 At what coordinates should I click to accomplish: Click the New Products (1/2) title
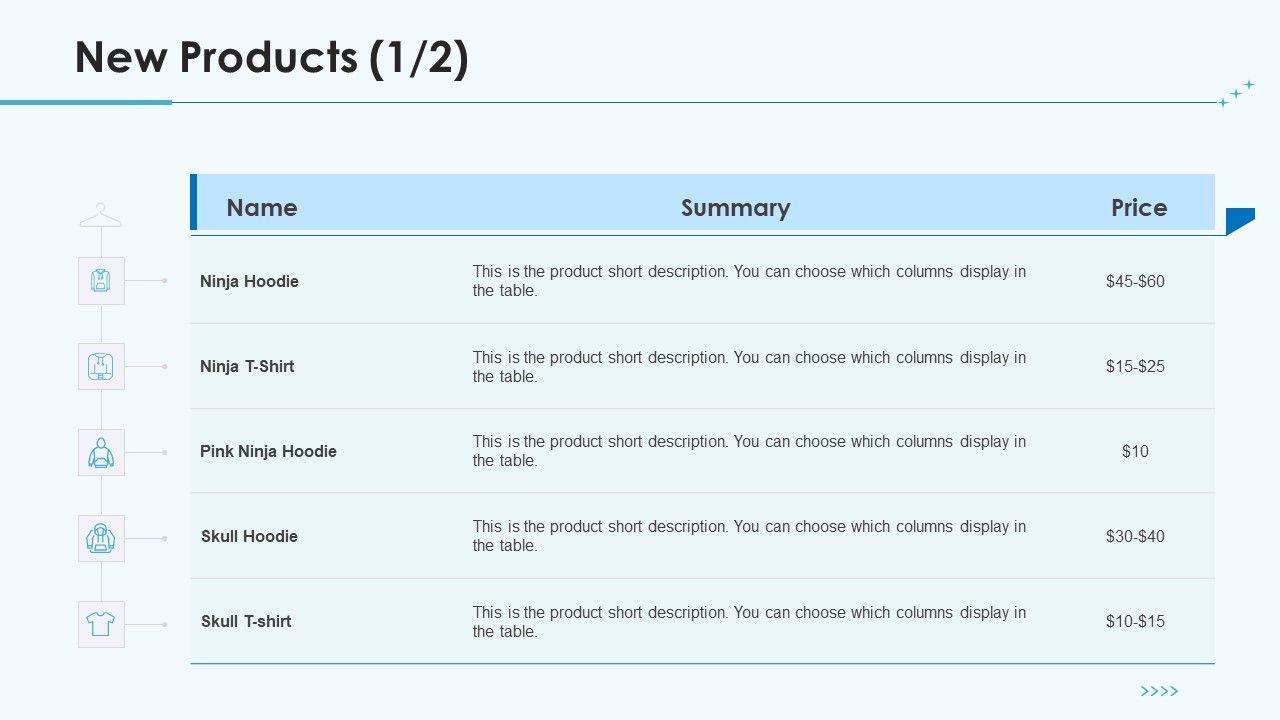[x=272, y=58]
